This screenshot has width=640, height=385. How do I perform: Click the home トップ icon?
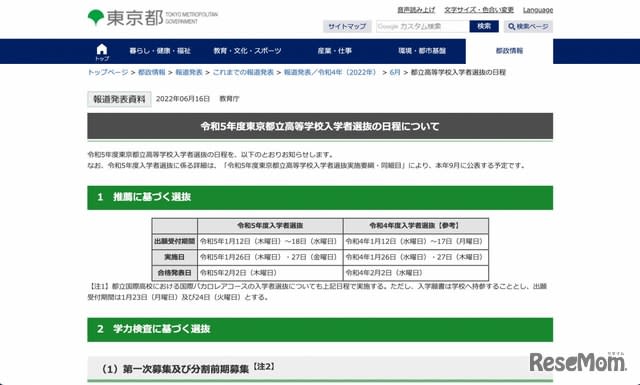tap(102, 52)
